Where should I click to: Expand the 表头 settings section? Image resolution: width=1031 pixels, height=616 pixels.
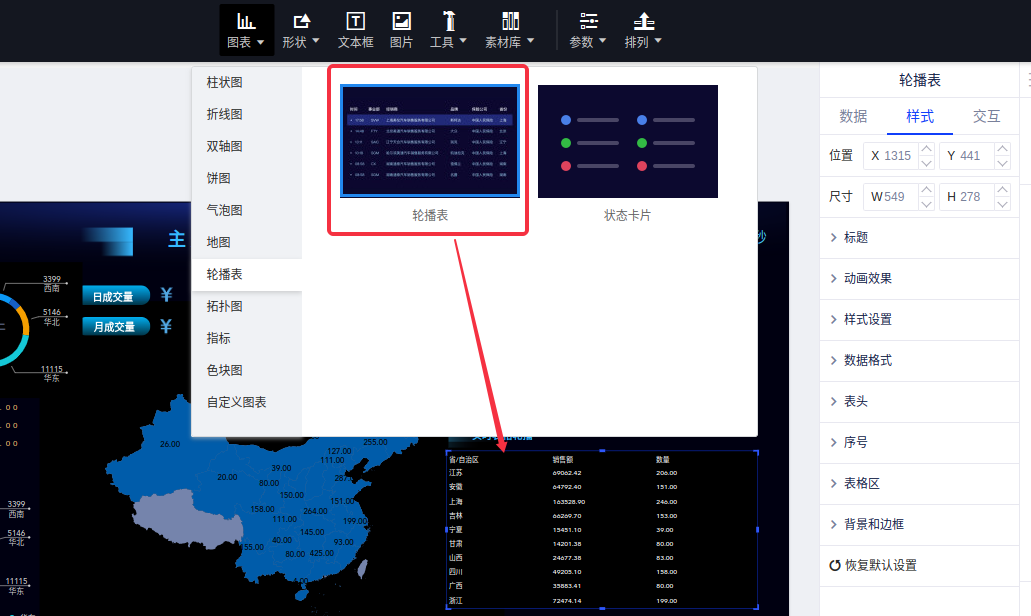click(x=855, y=401)
